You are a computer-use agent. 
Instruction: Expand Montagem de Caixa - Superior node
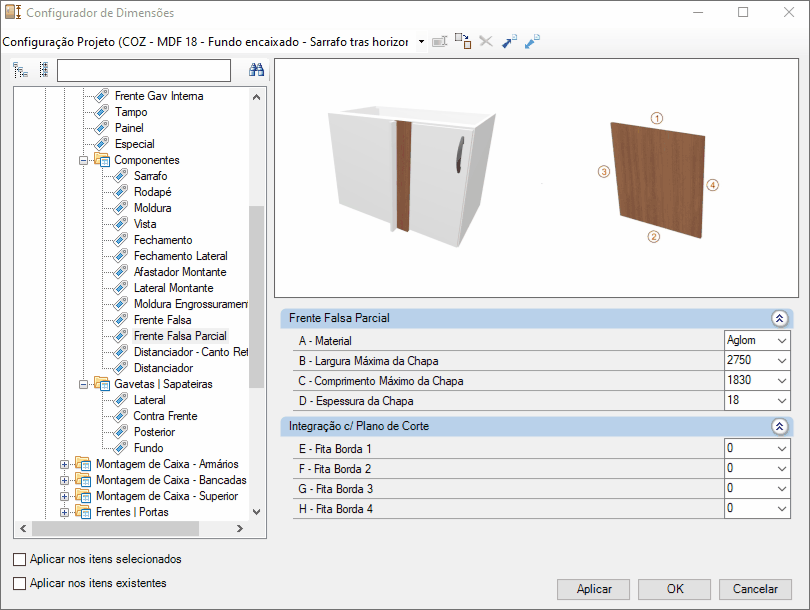click(64, 497)
